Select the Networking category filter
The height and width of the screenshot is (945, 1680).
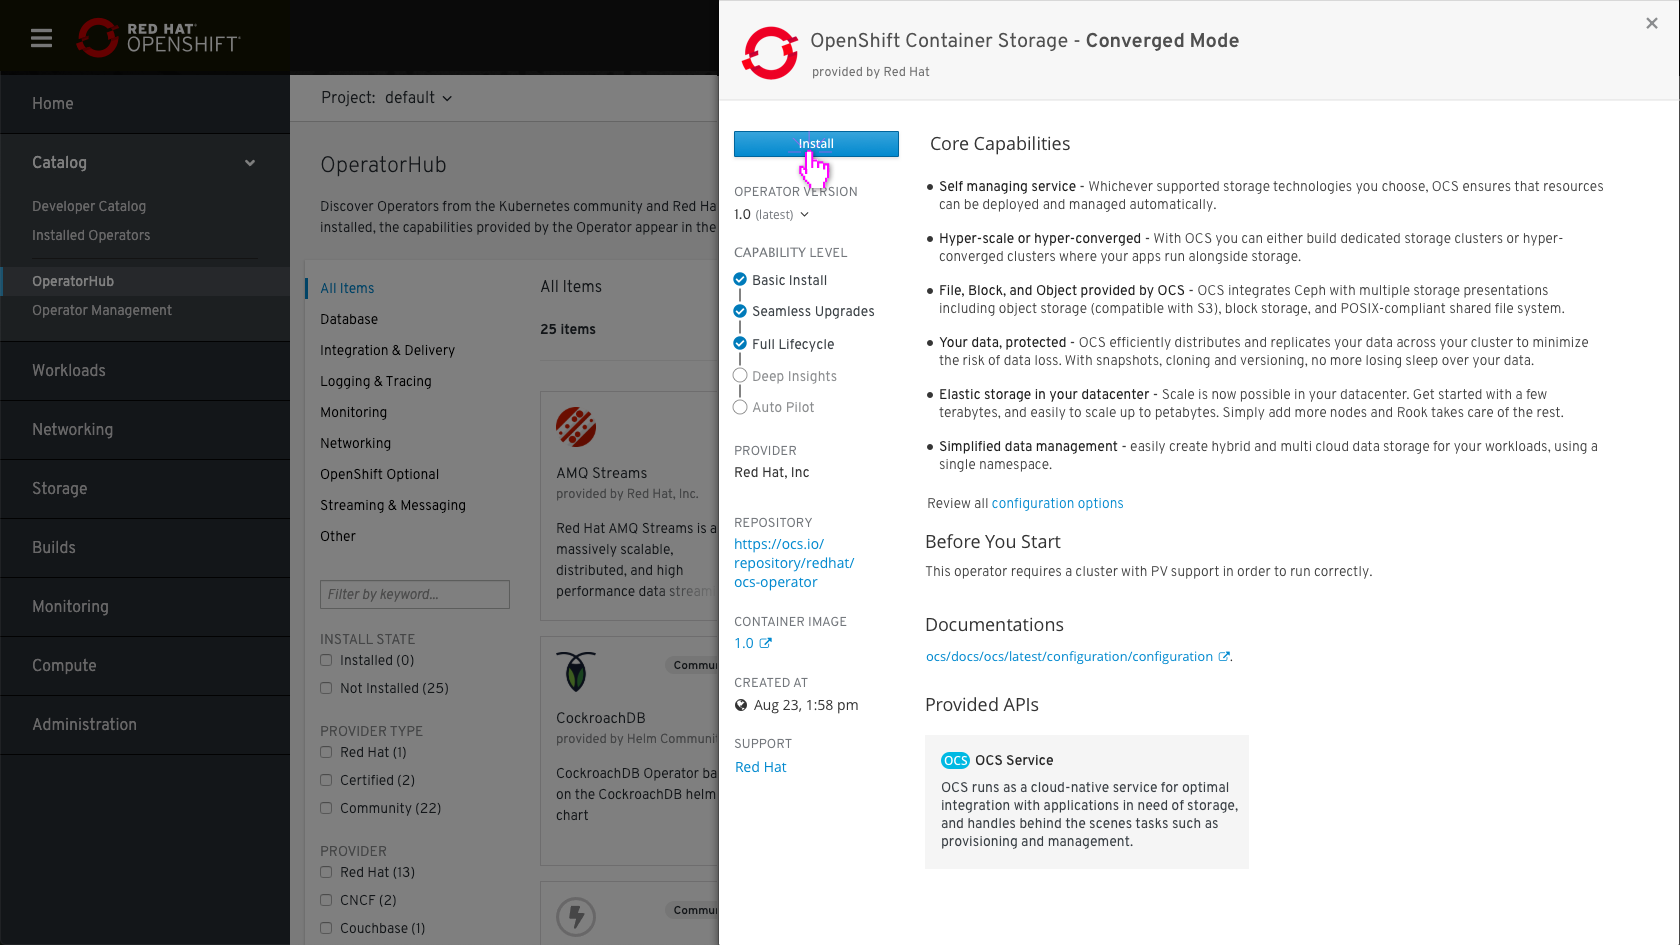[x=355, y=443]
